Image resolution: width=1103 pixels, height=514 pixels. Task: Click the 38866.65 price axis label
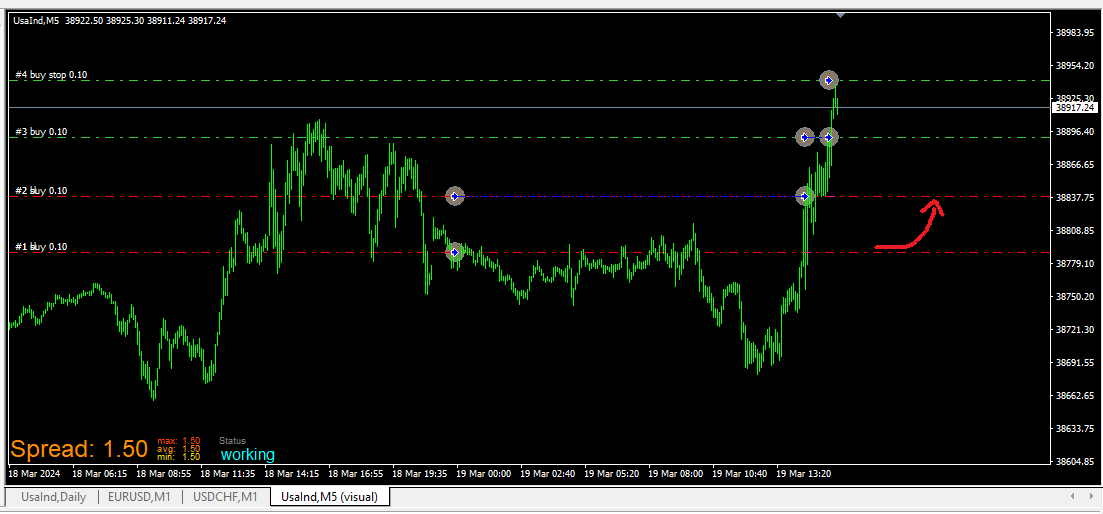coord(1075,165)
